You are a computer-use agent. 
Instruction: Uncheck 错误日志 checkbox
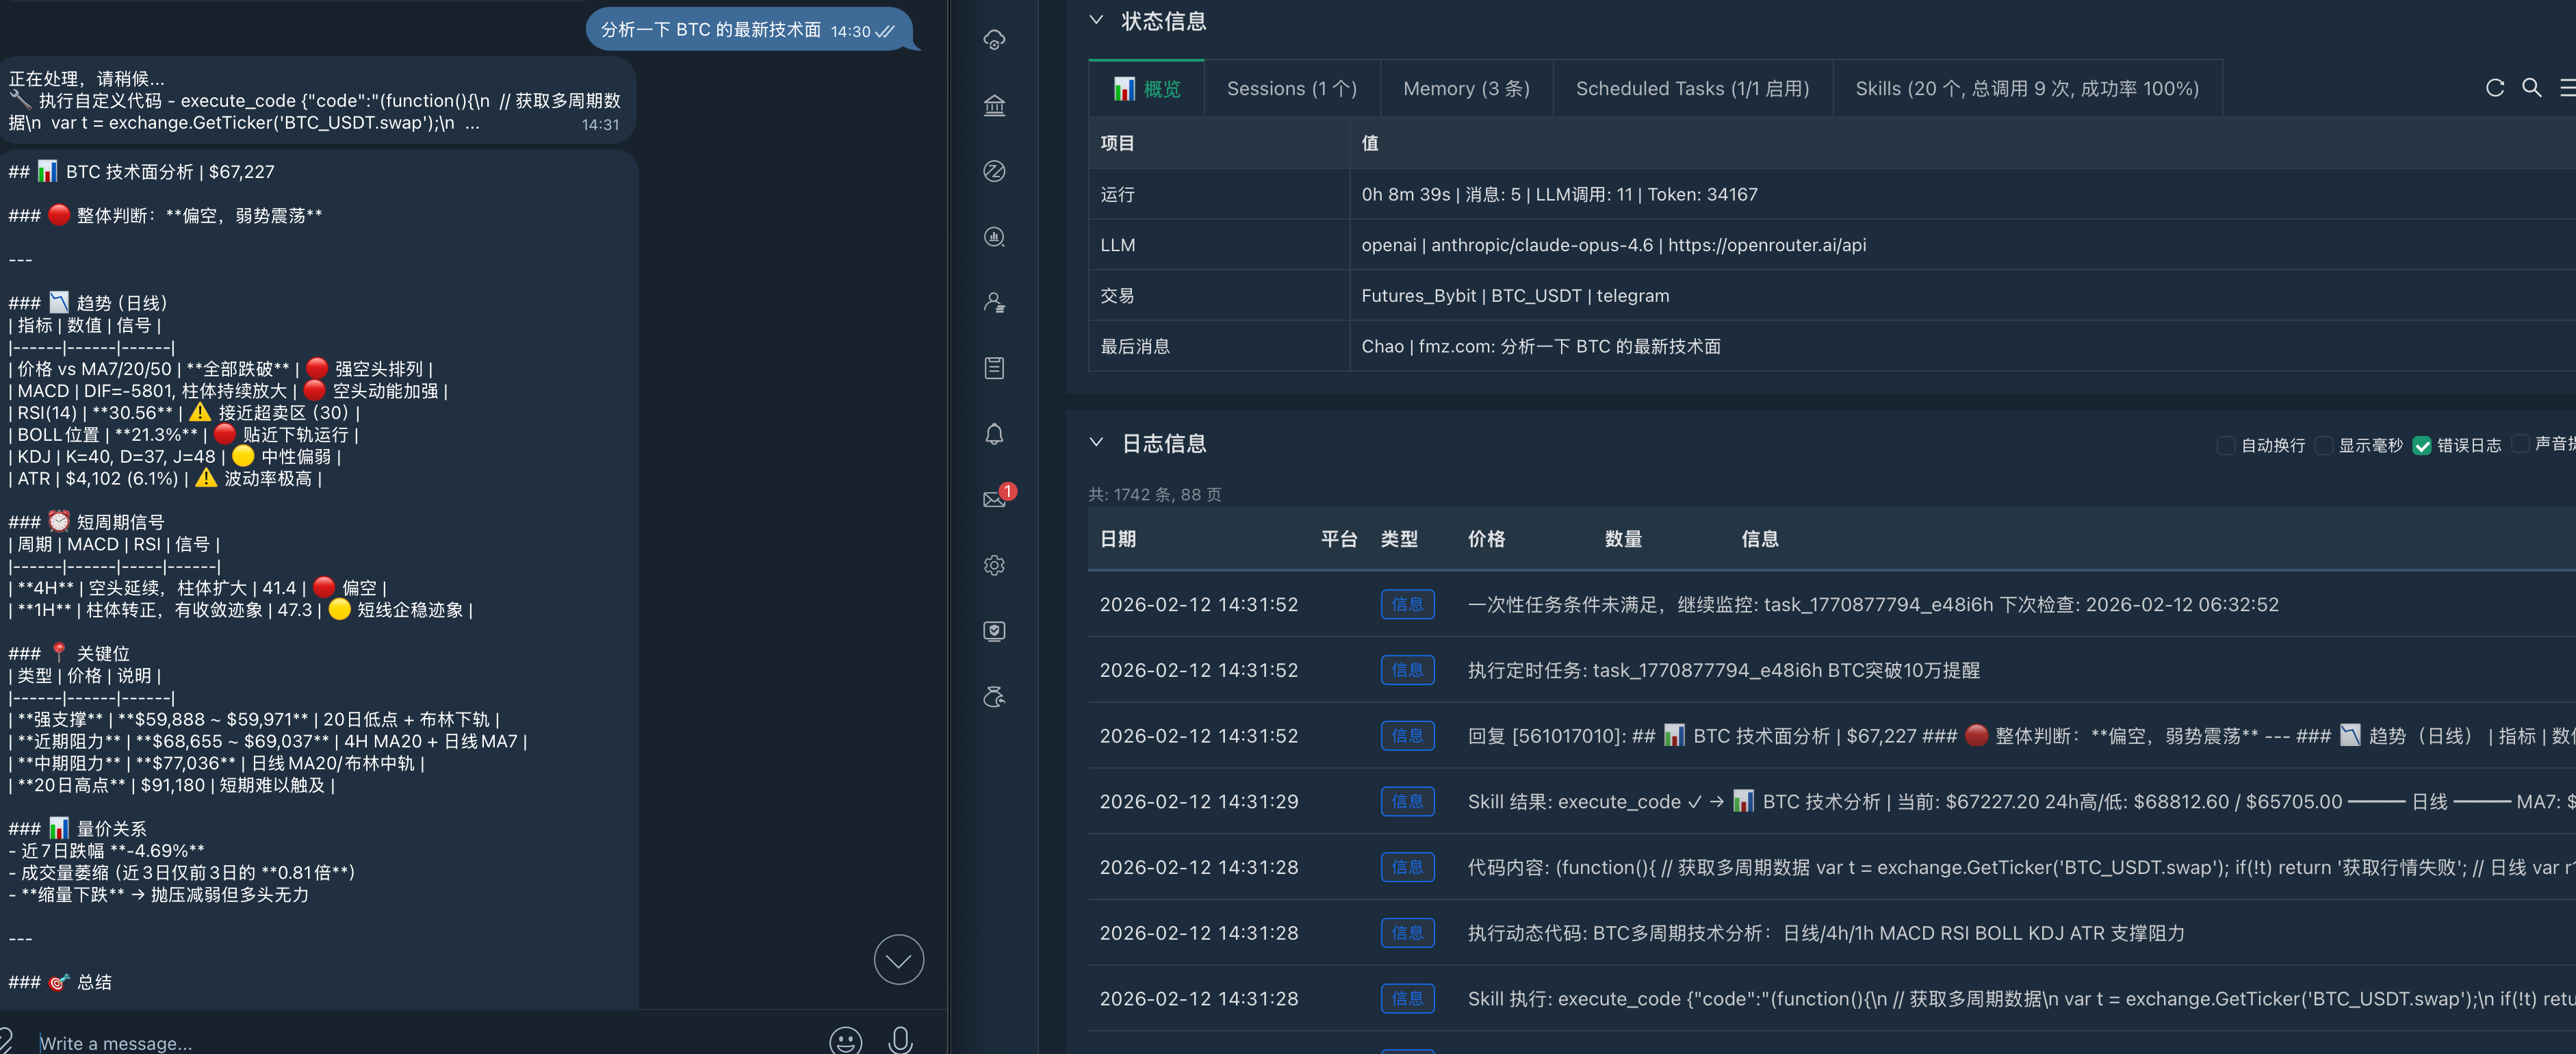click(x=2421, y=445)
